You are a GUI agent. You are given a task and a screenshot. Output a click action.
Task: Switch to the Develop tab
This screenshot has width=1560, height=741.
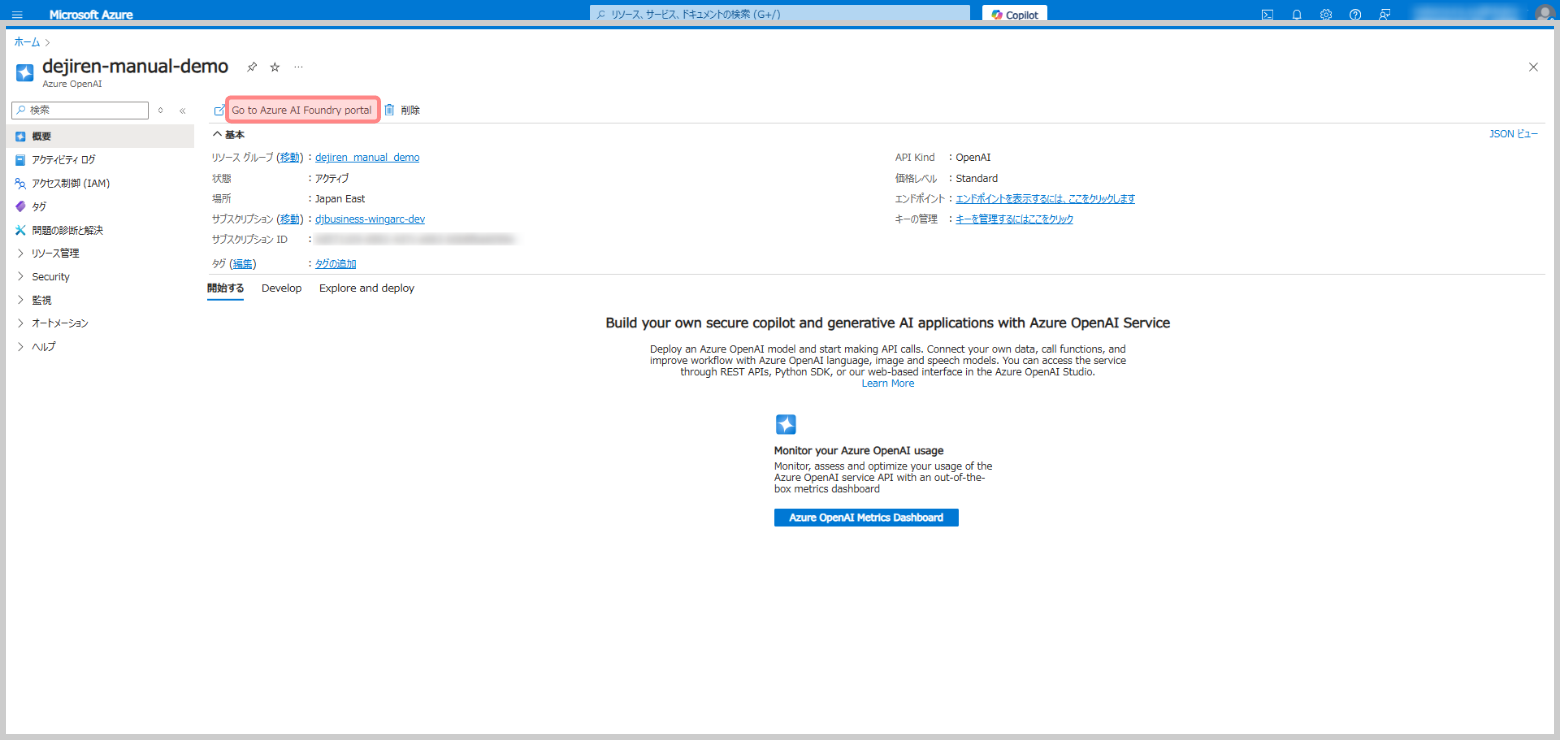(x=281, y=288)
